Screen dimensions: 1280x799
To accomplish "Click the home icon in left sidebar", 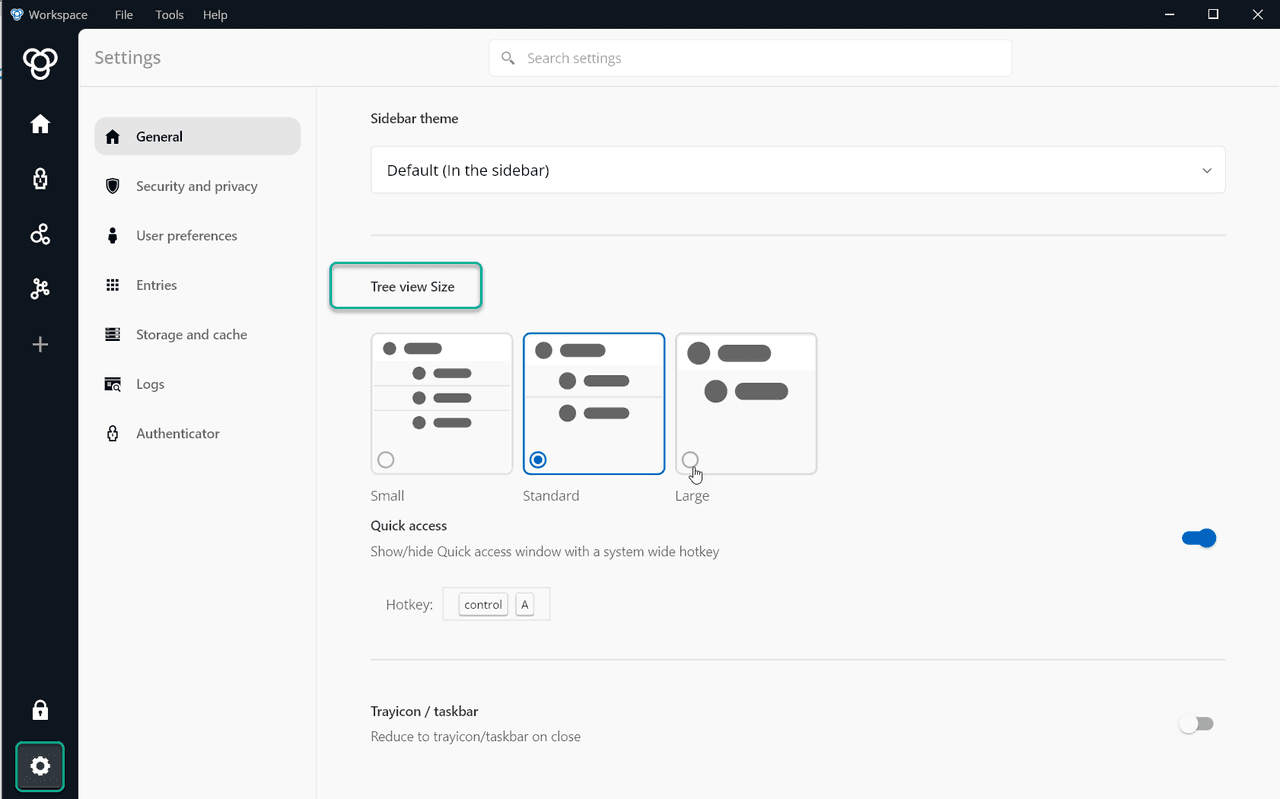I will point(40,124).
